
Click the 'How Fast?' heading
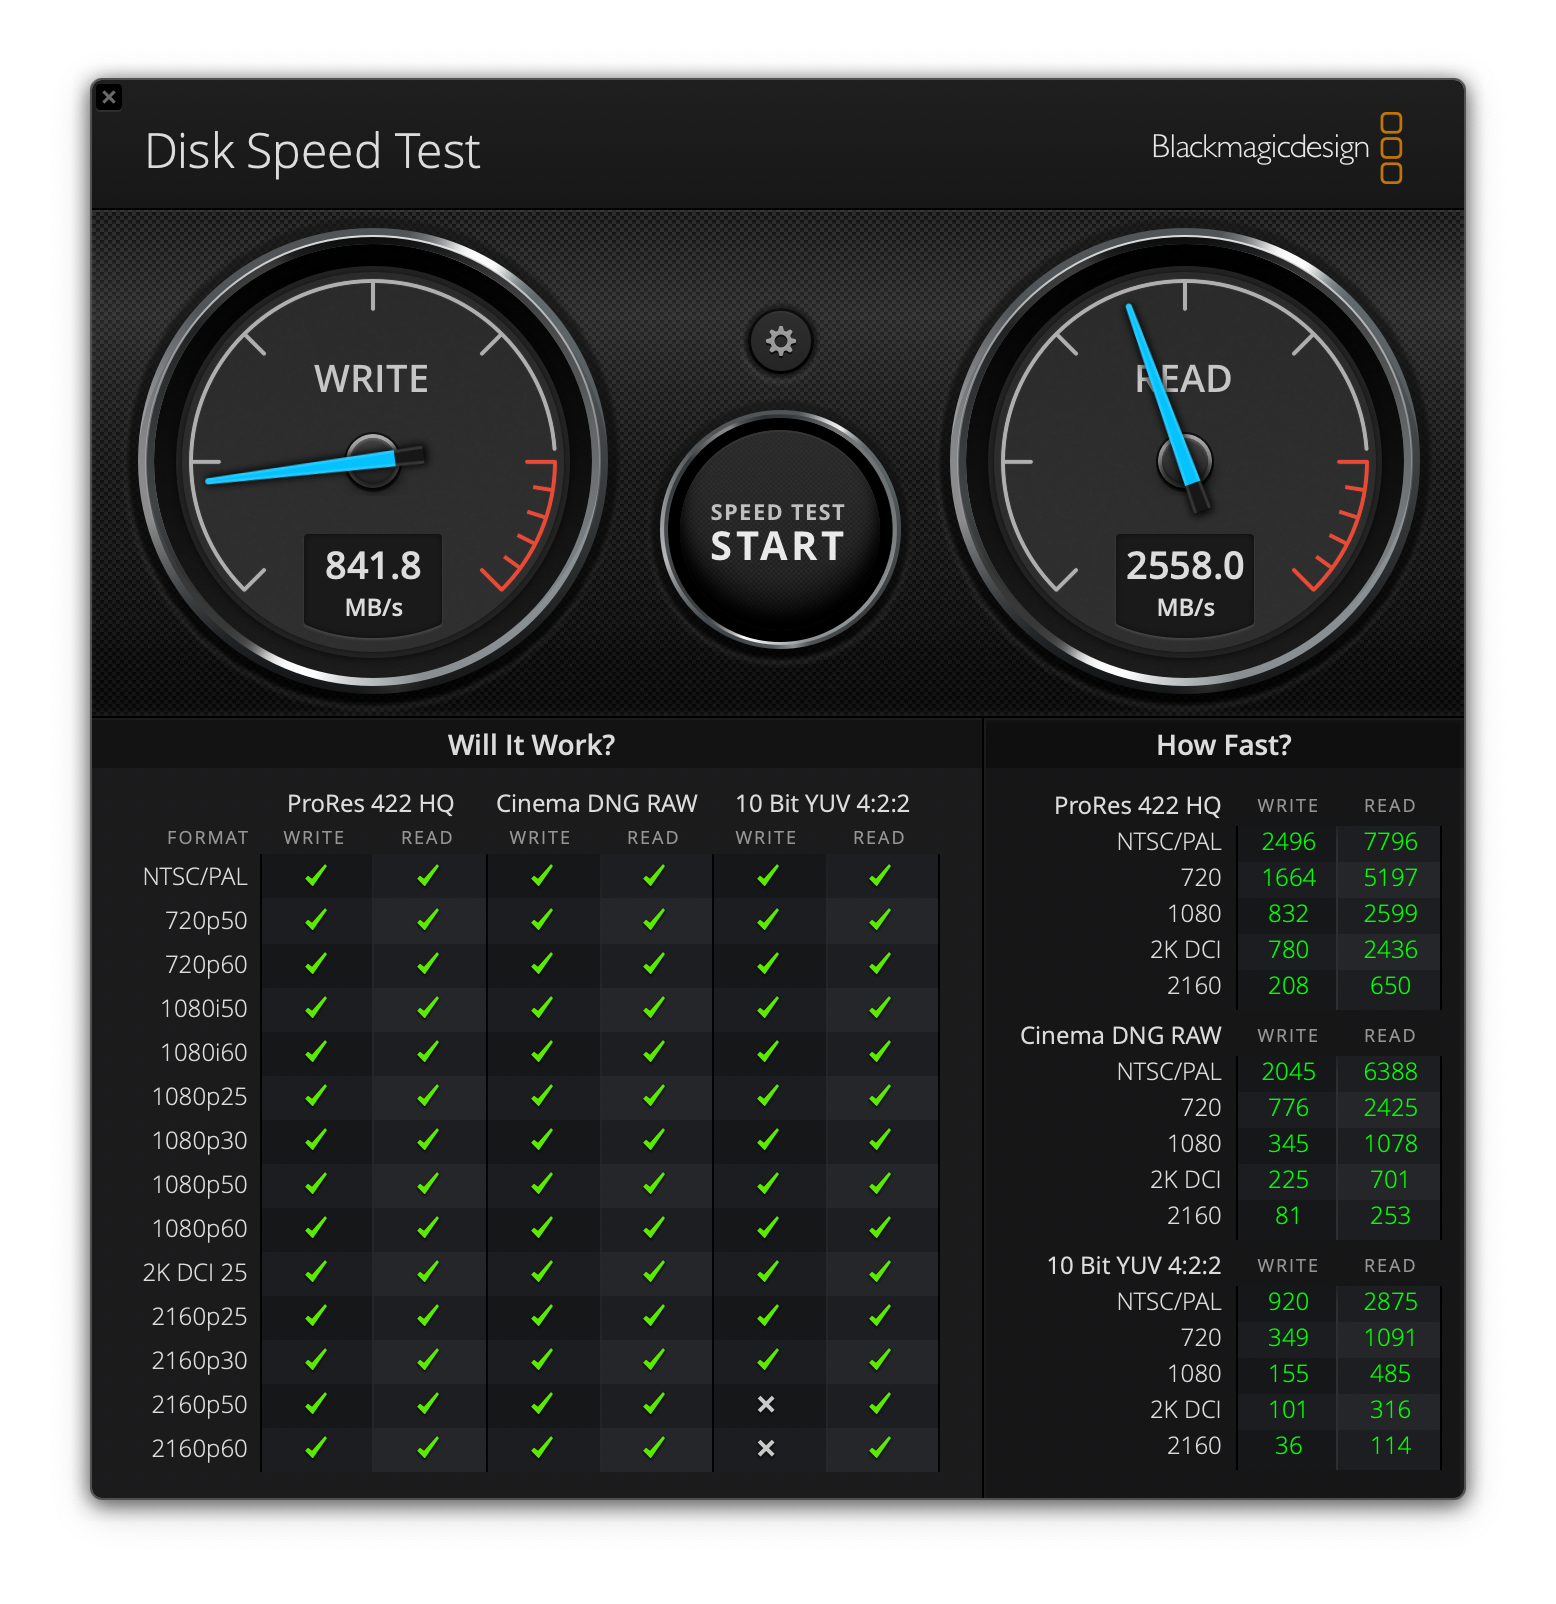[x=1224, y=745]
